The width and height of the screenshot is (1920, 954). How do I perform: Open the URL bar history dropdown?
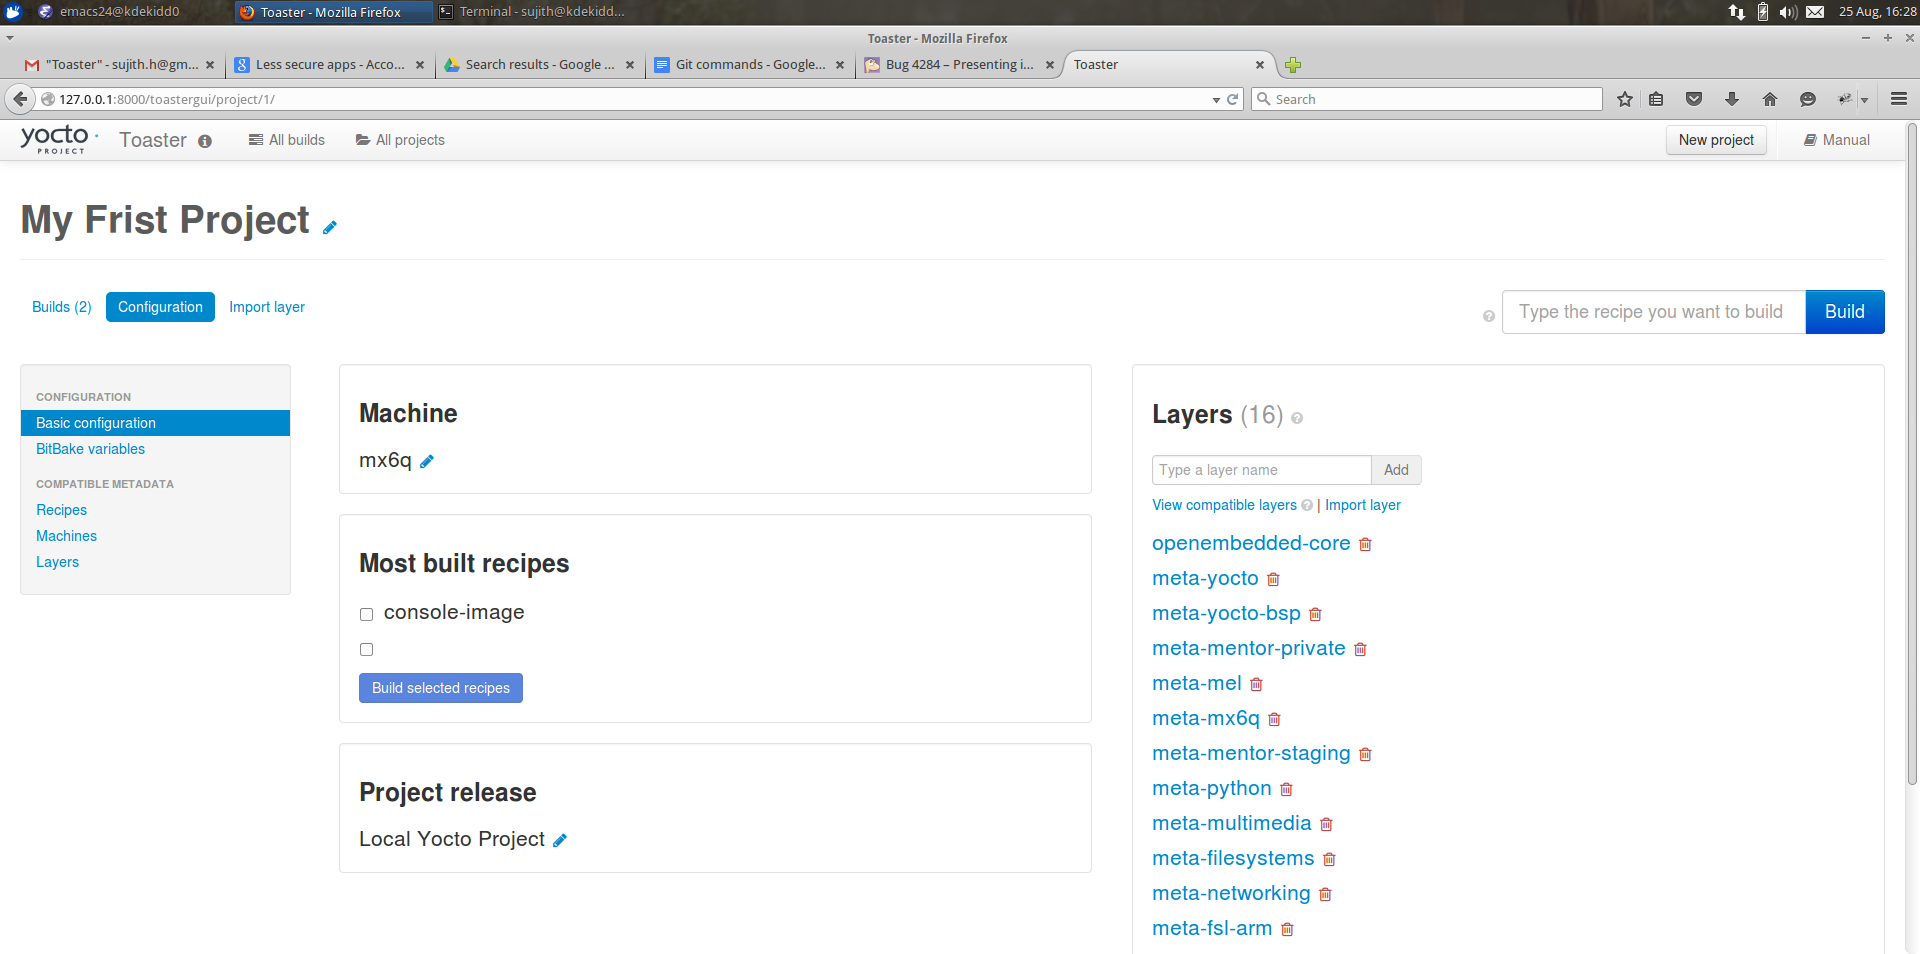pyautogui.click(x=1216, y=100)
